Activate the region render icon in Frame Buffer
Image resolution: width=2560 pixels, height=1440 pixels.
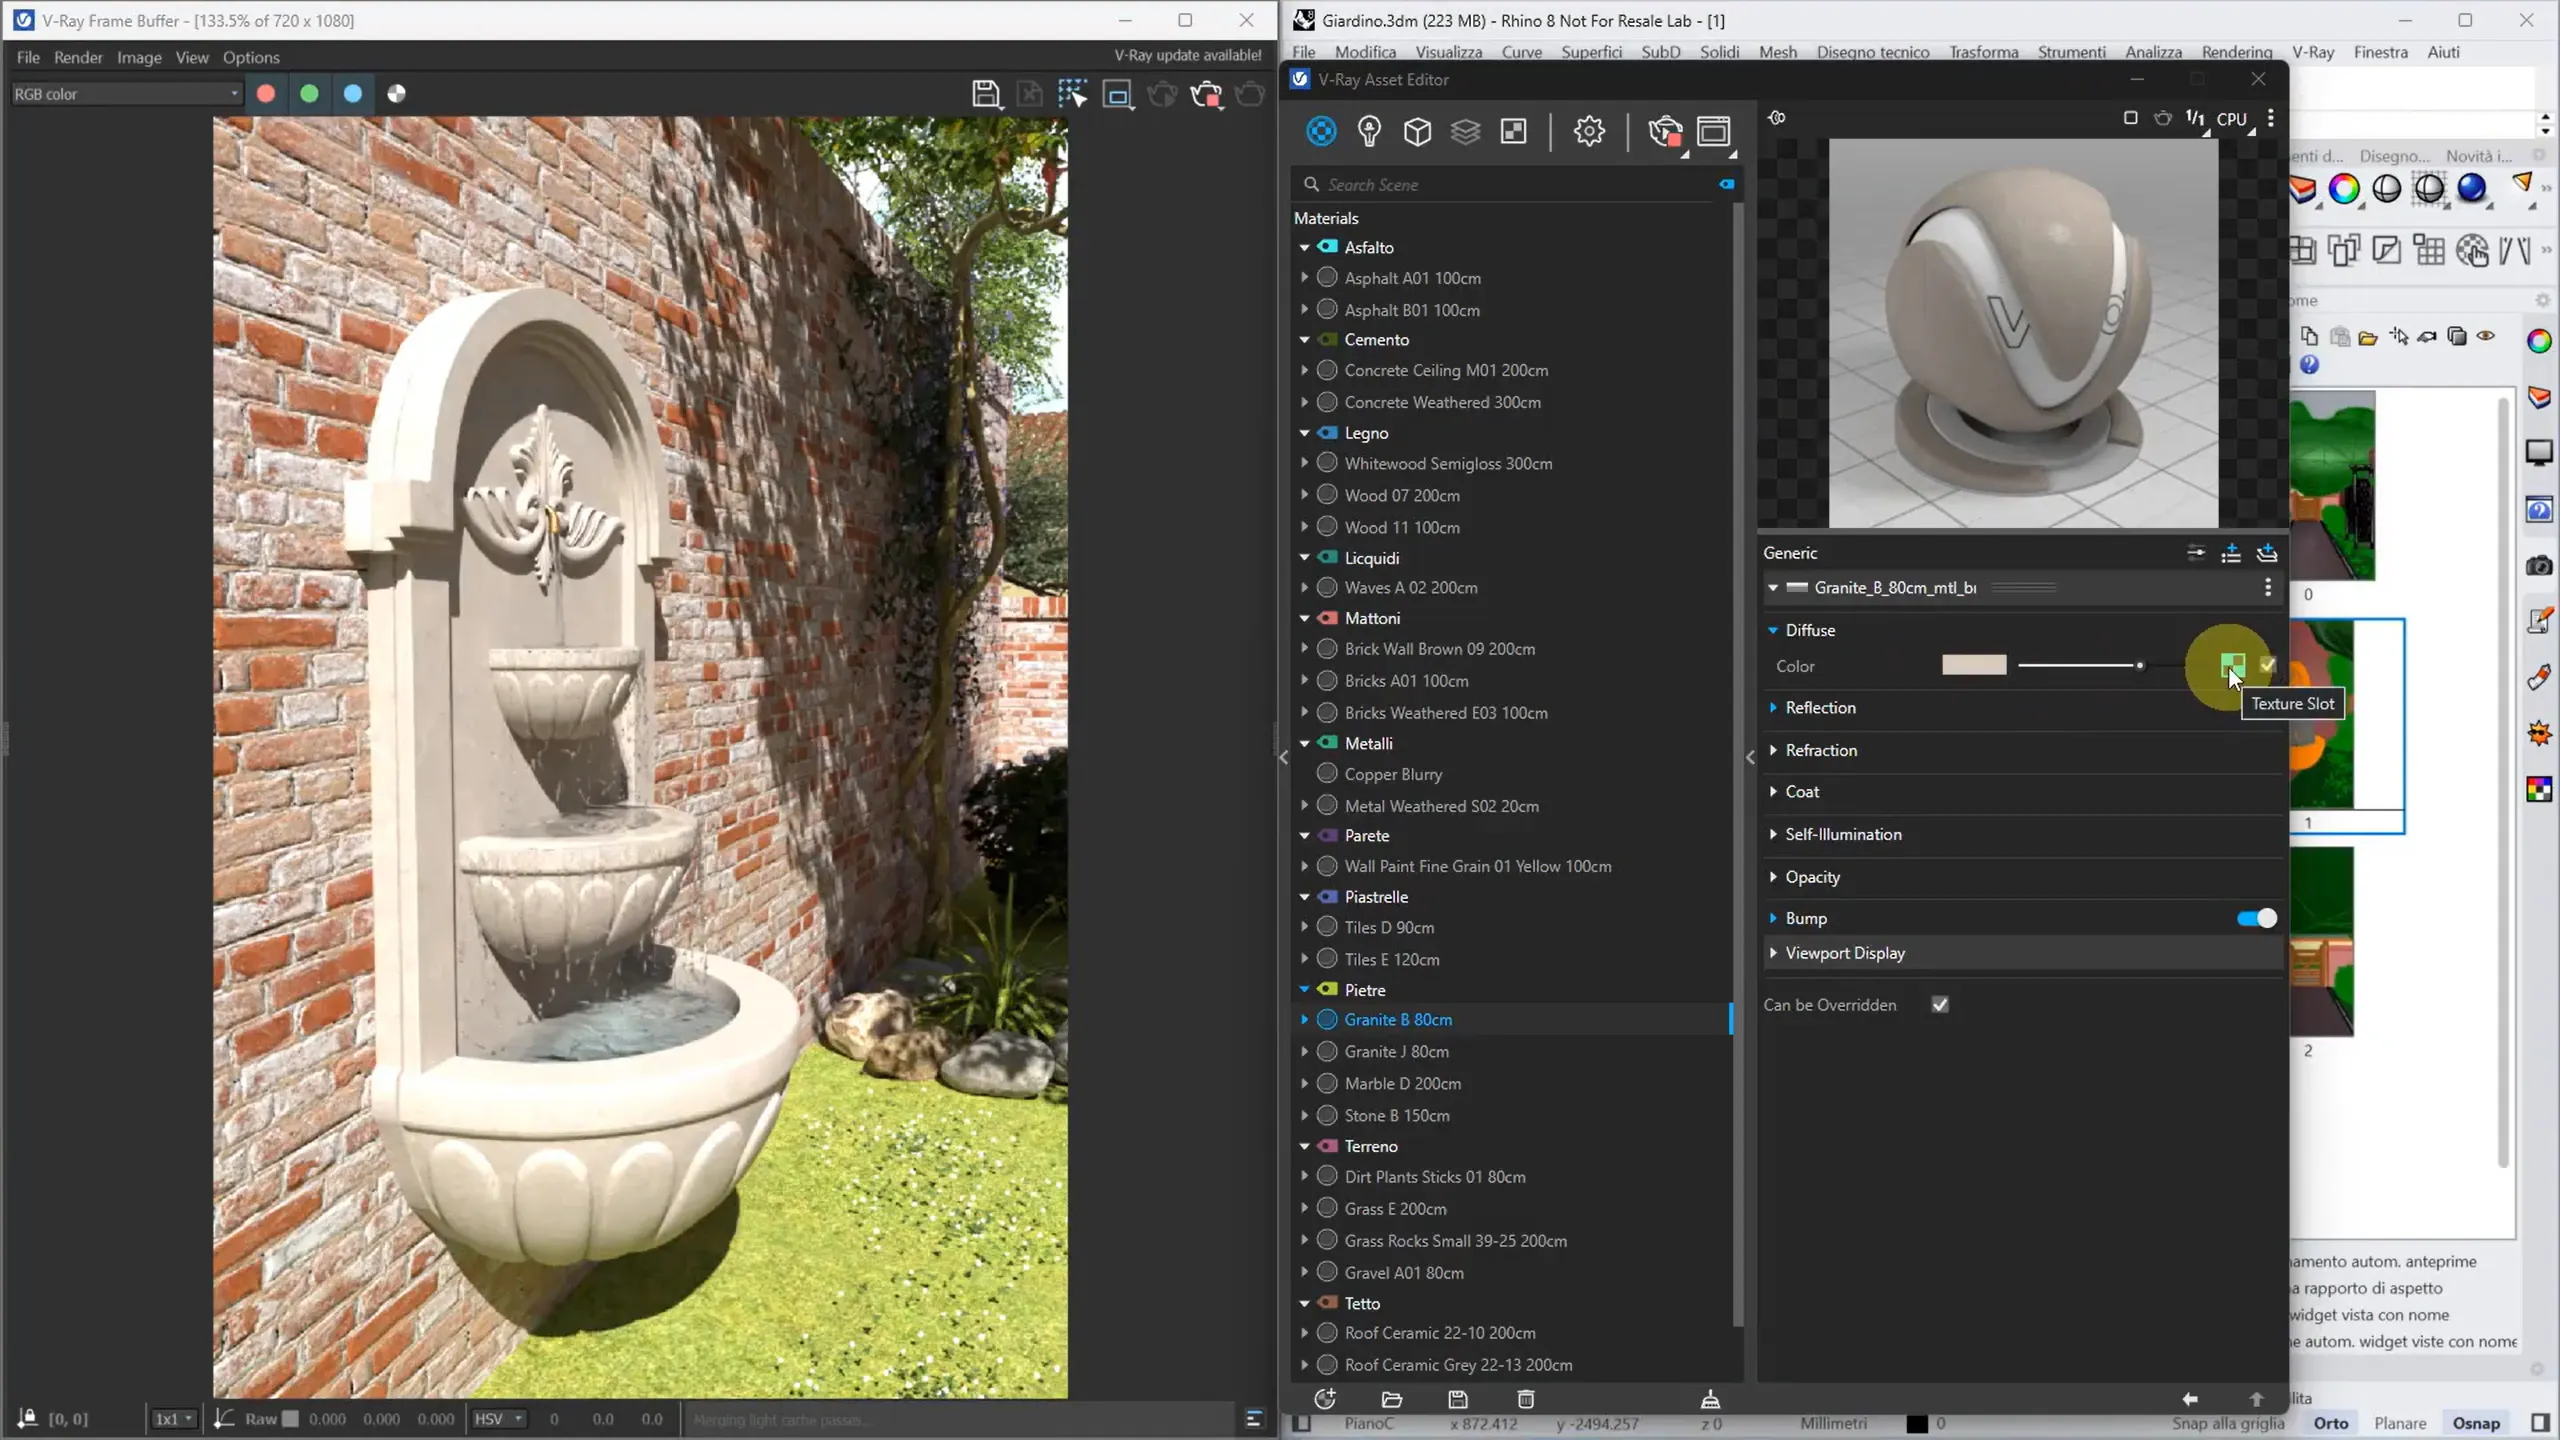pyautogui.click(x=1117, y=94)
